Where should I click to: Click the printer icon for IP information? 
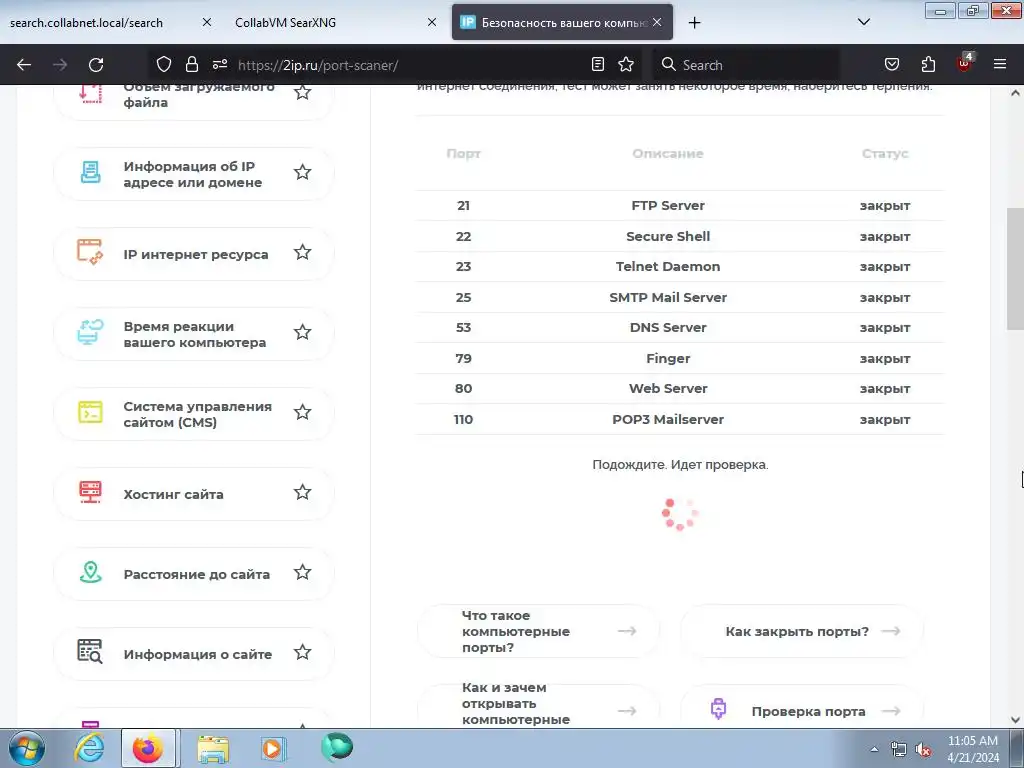tap(91, 172)
